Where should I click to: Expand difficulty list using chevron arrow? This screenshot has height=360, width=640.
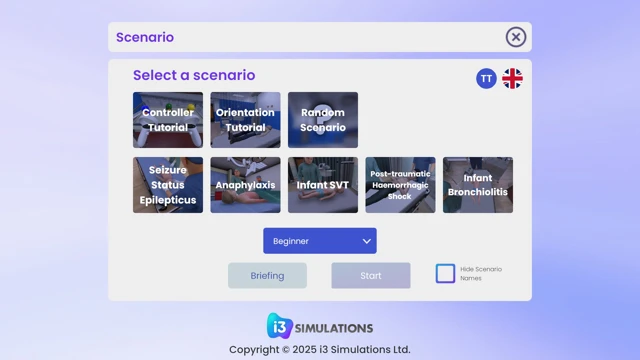click(x=367, y=241)
